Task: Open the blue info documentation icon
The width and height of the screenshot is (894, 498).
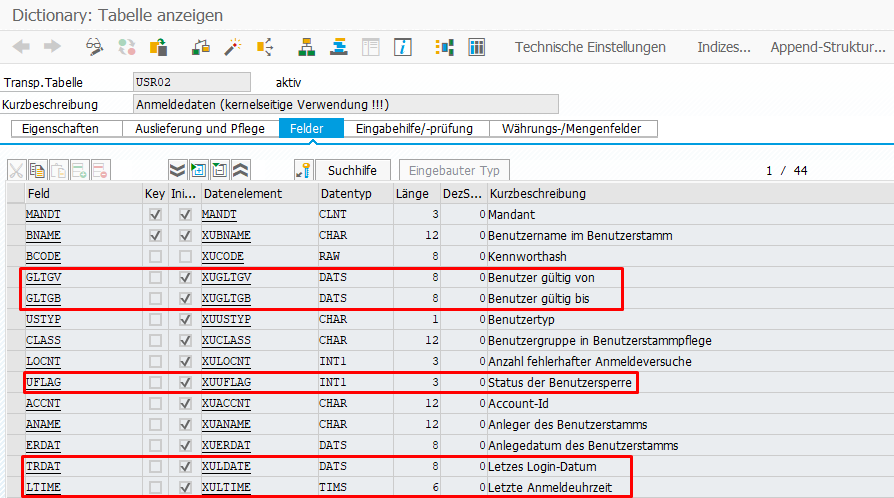Action: coord(403,47)
